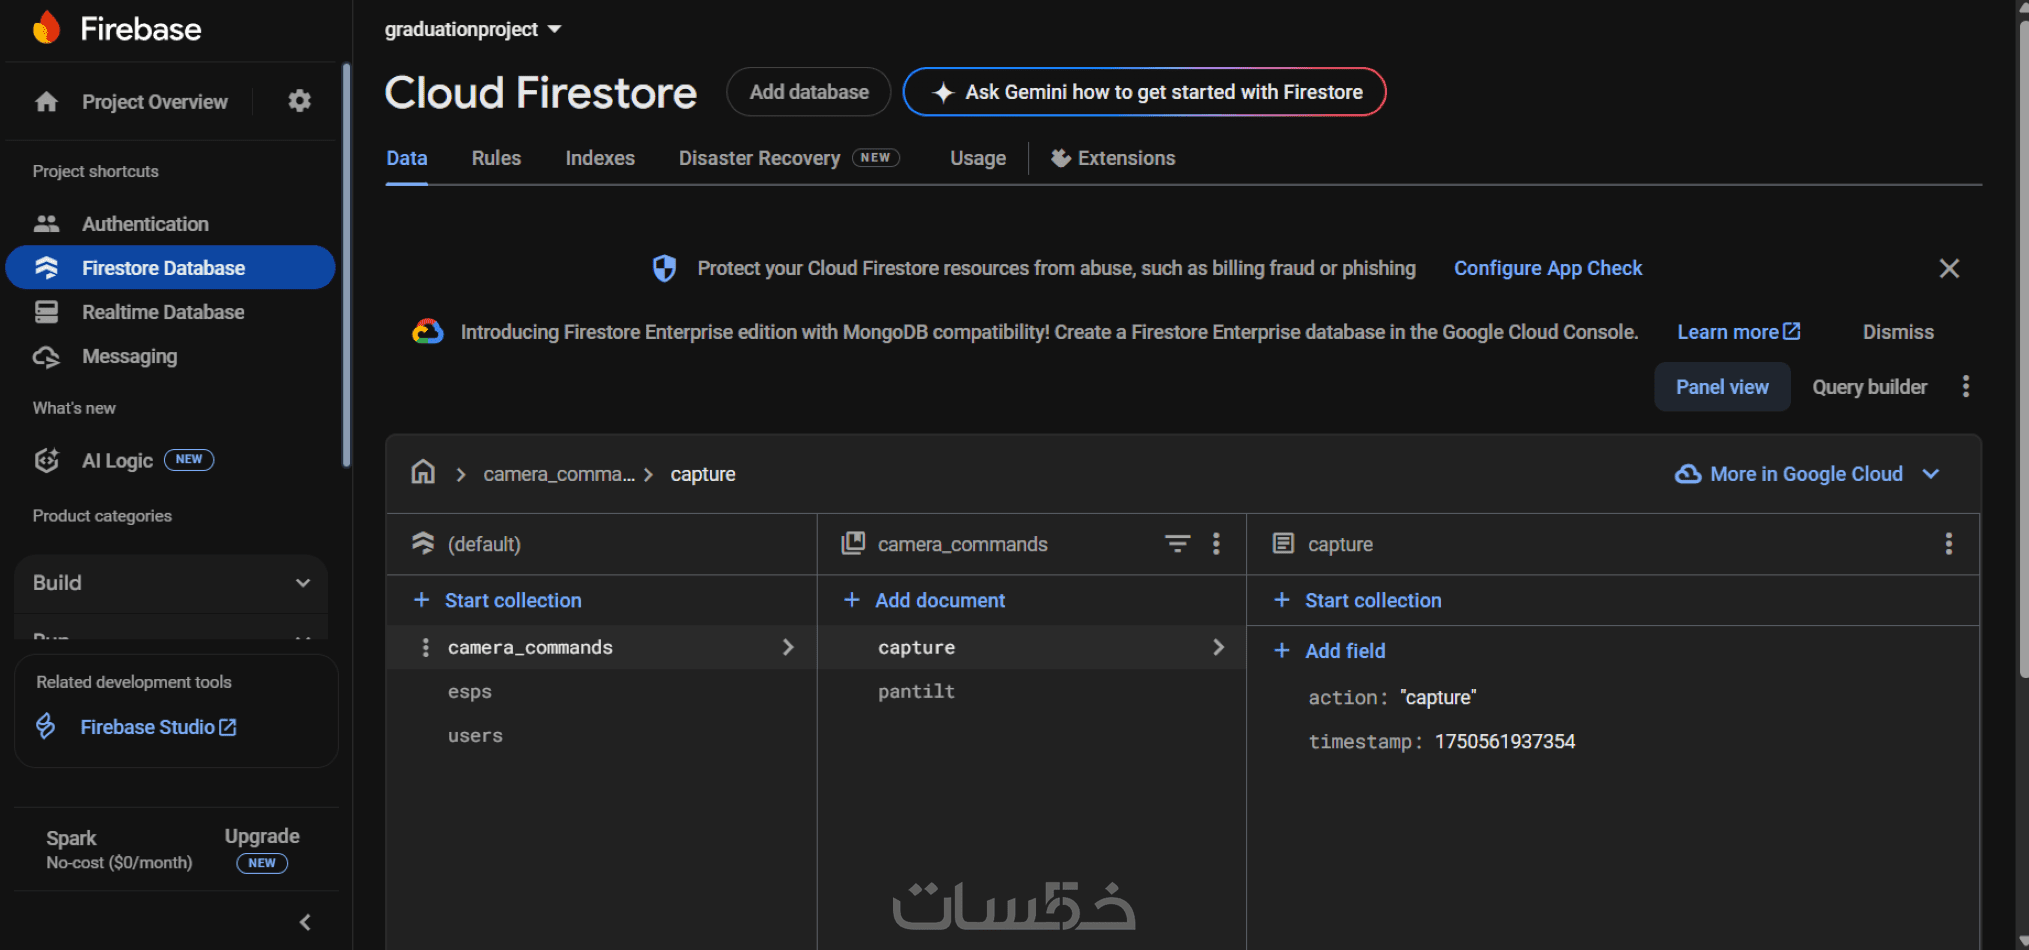2029x950 pixels.
Task: Click the (default) database icon
Action: 423,543
